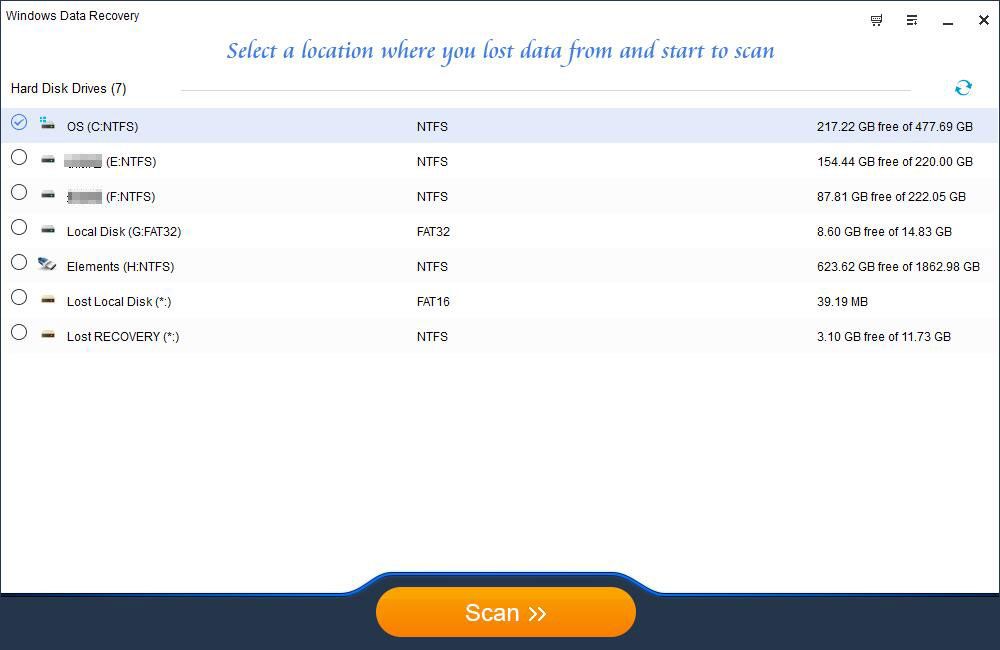Click the Elements (H:NTFS) external drive icon
This screenshot has height=650, width=1000.
click(47, 266)
